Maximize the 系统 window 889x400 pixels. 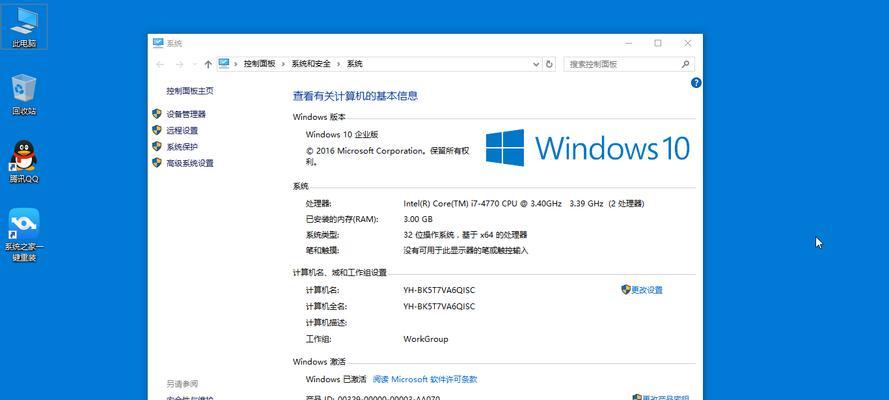coord(658,43)
